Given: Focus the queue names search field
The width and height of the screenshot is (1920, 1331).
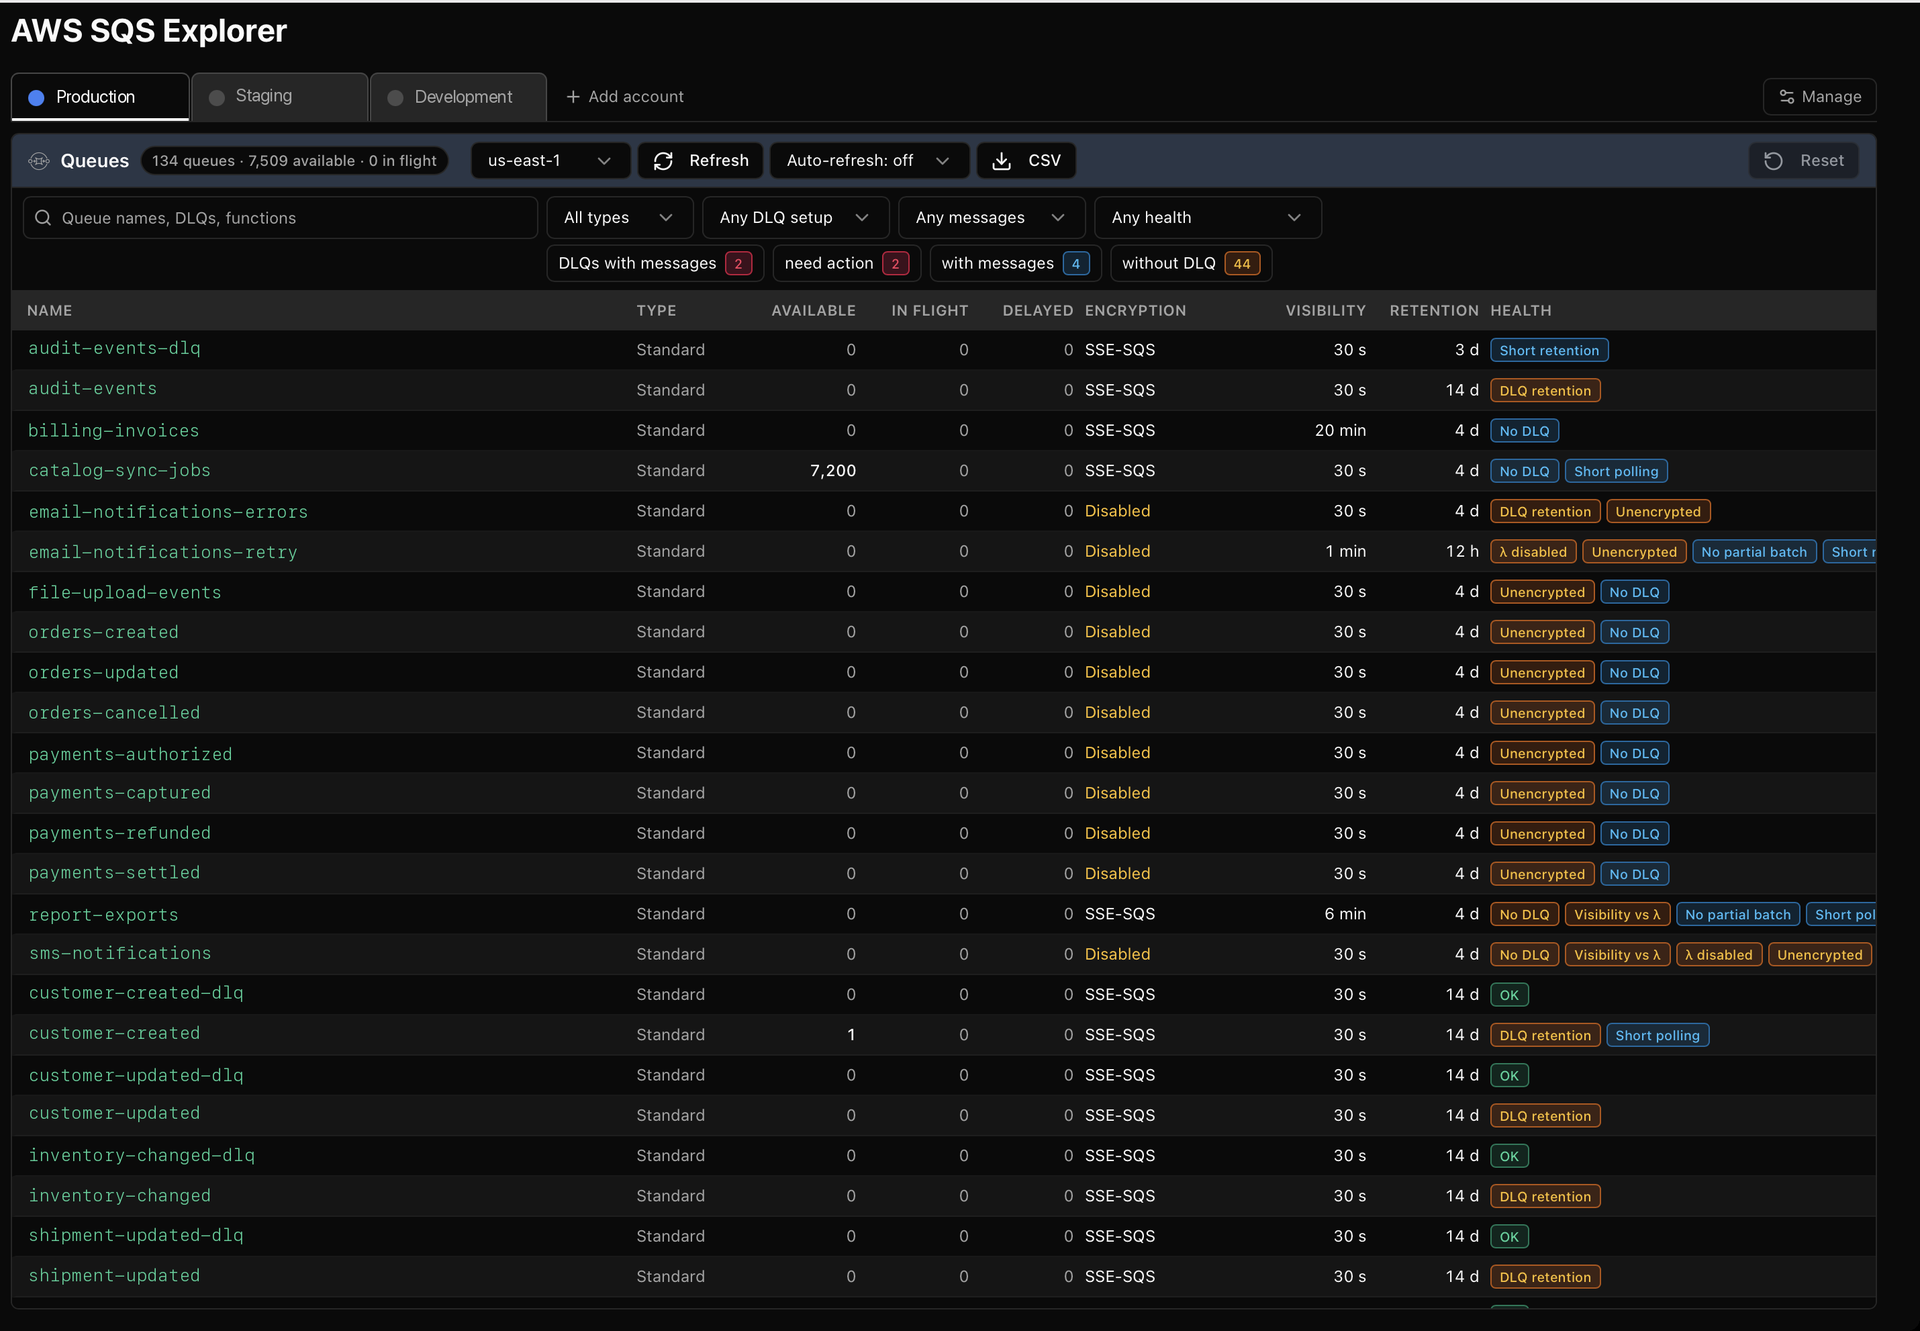Looking at the screenshot, I should [x=280, y=218].
